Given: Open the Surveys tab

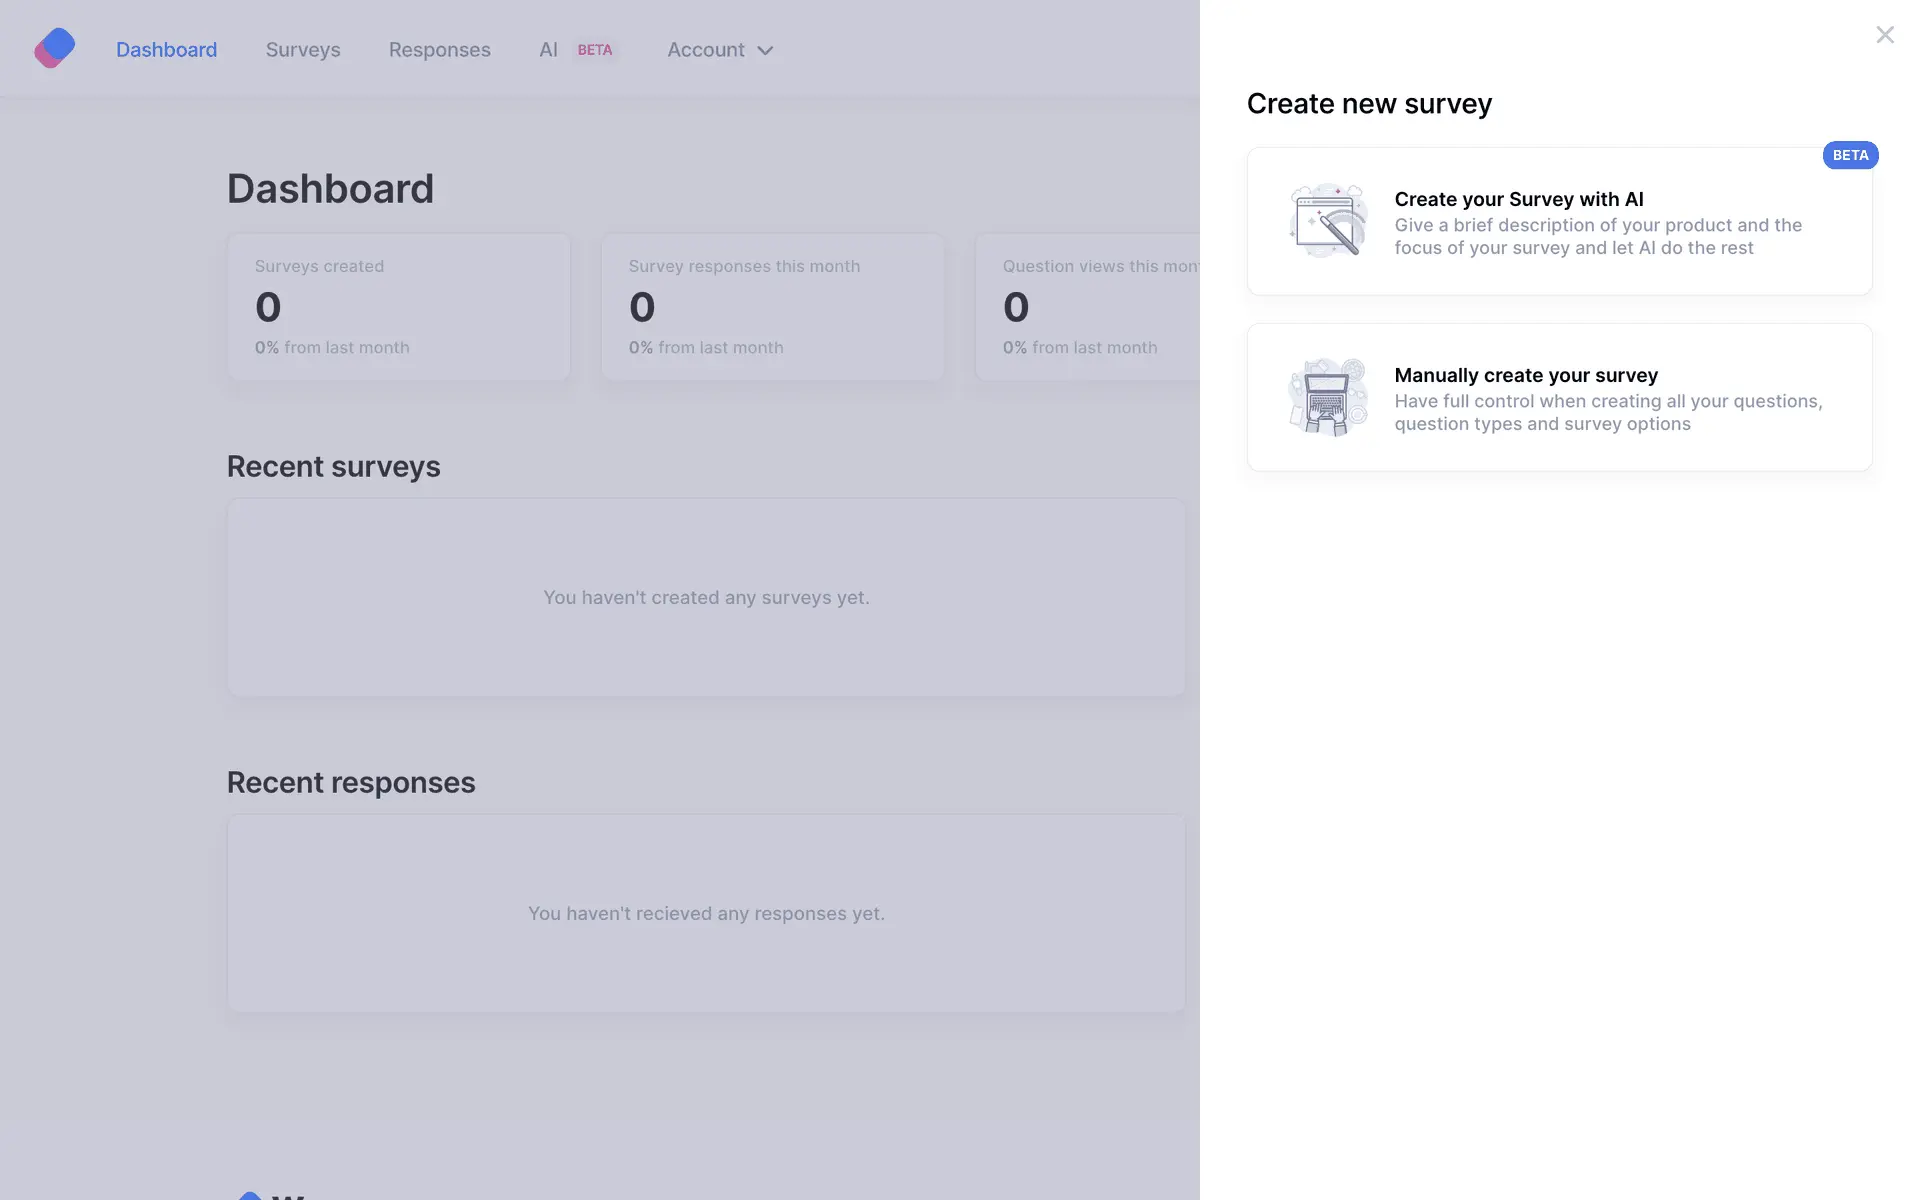Looking at the screenshot, I should (x=303, y=50).
